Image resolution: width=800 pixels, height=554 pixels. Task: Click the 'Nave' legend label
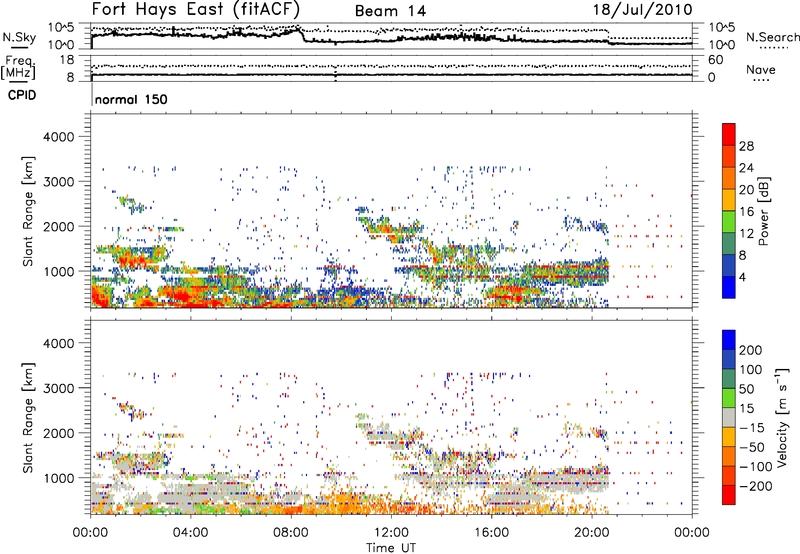pos(760,69)
